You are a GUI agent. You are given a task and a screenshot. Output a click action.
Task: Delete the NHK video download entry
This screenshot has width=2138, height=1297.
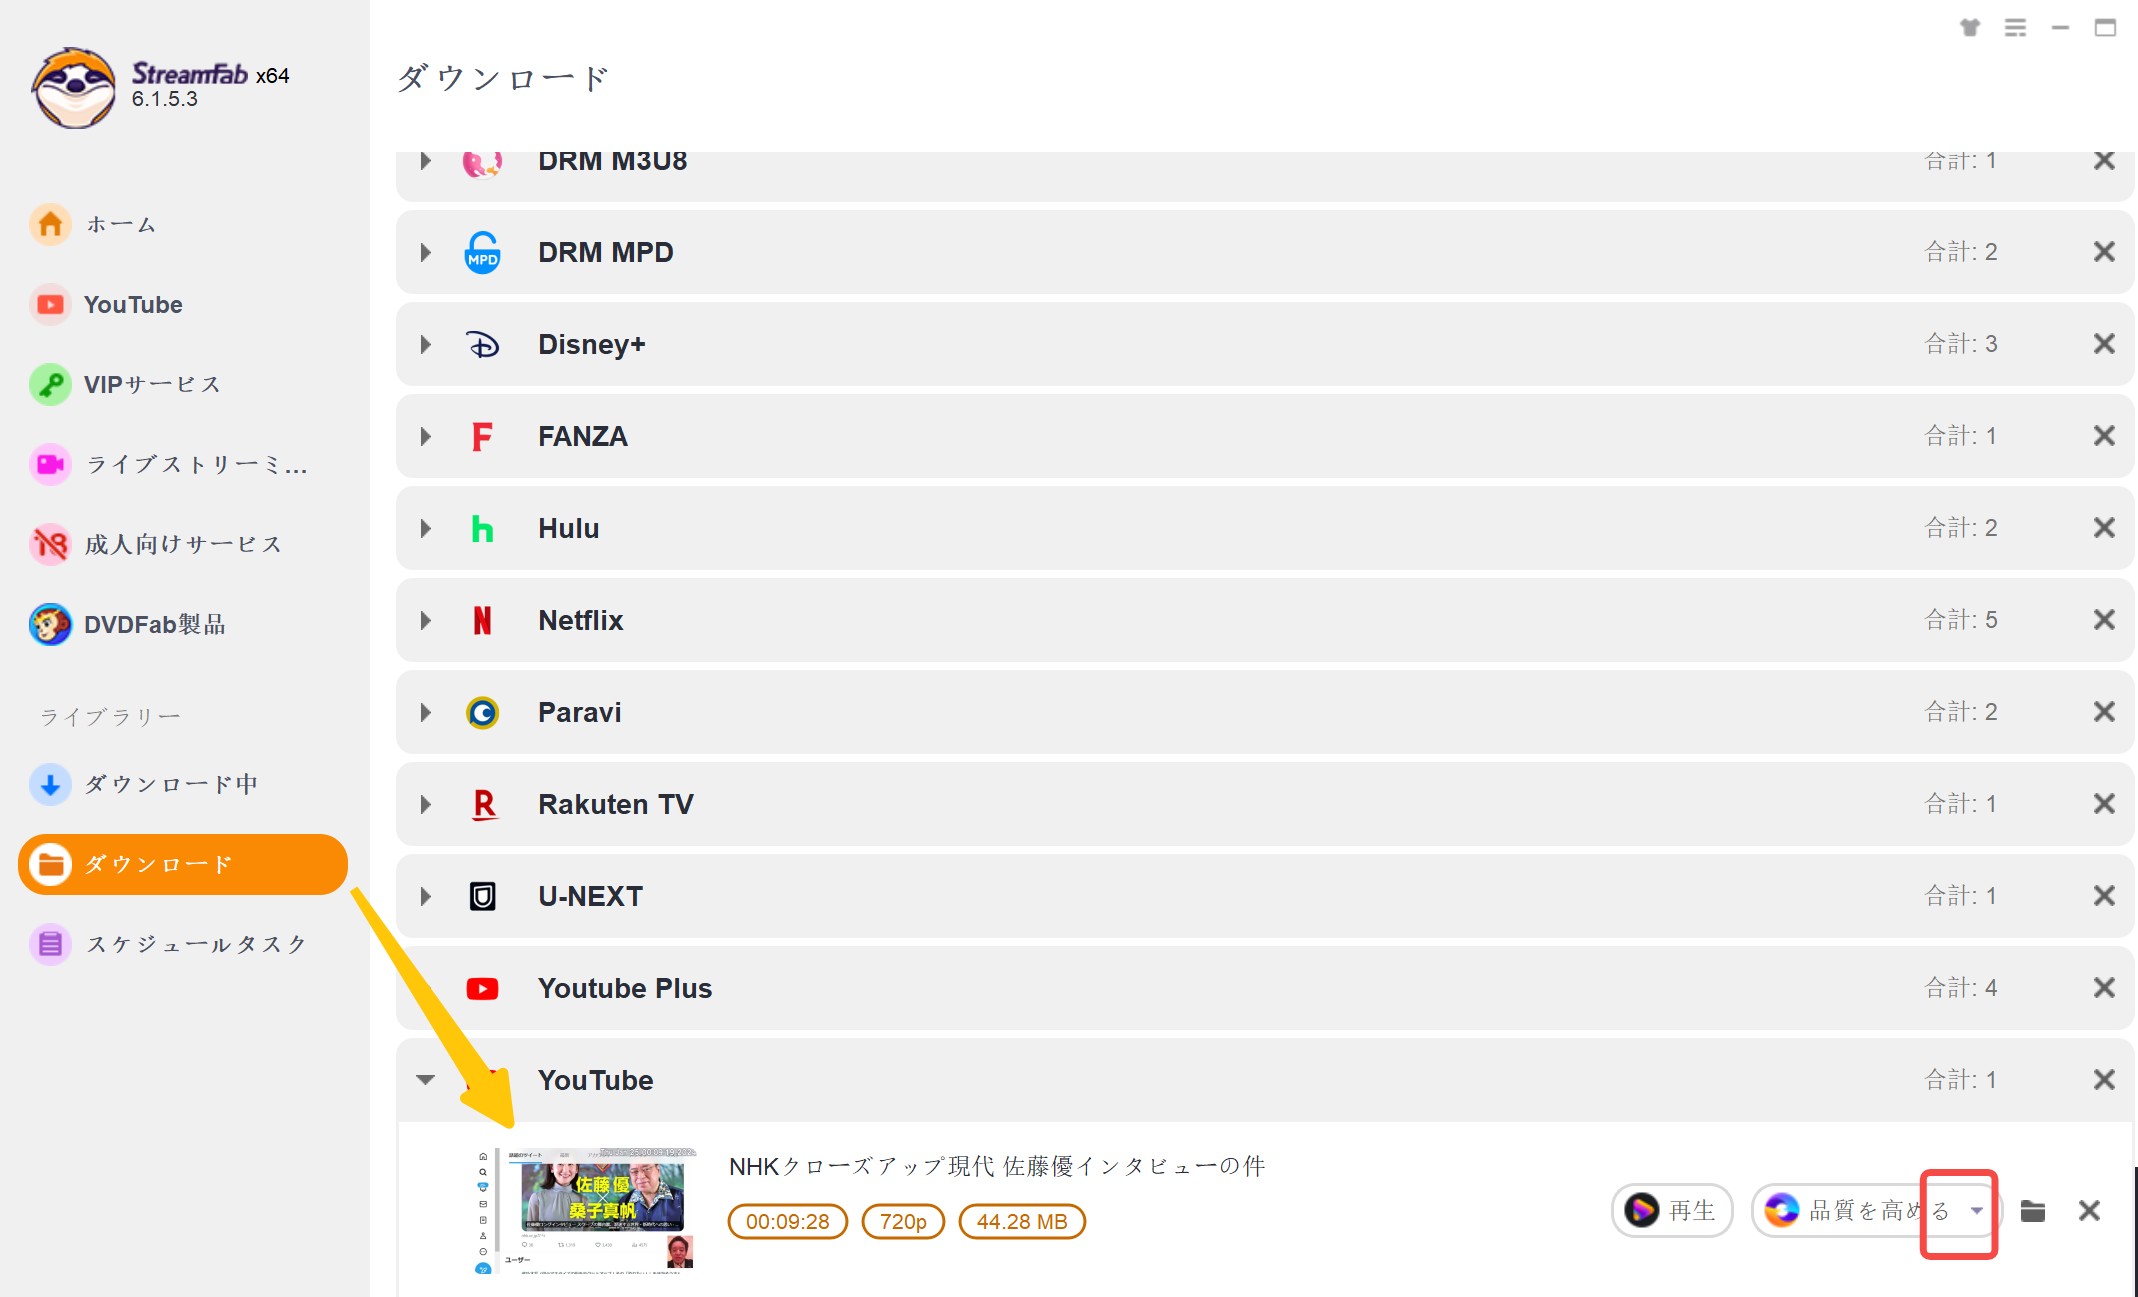[2089, 1211]
